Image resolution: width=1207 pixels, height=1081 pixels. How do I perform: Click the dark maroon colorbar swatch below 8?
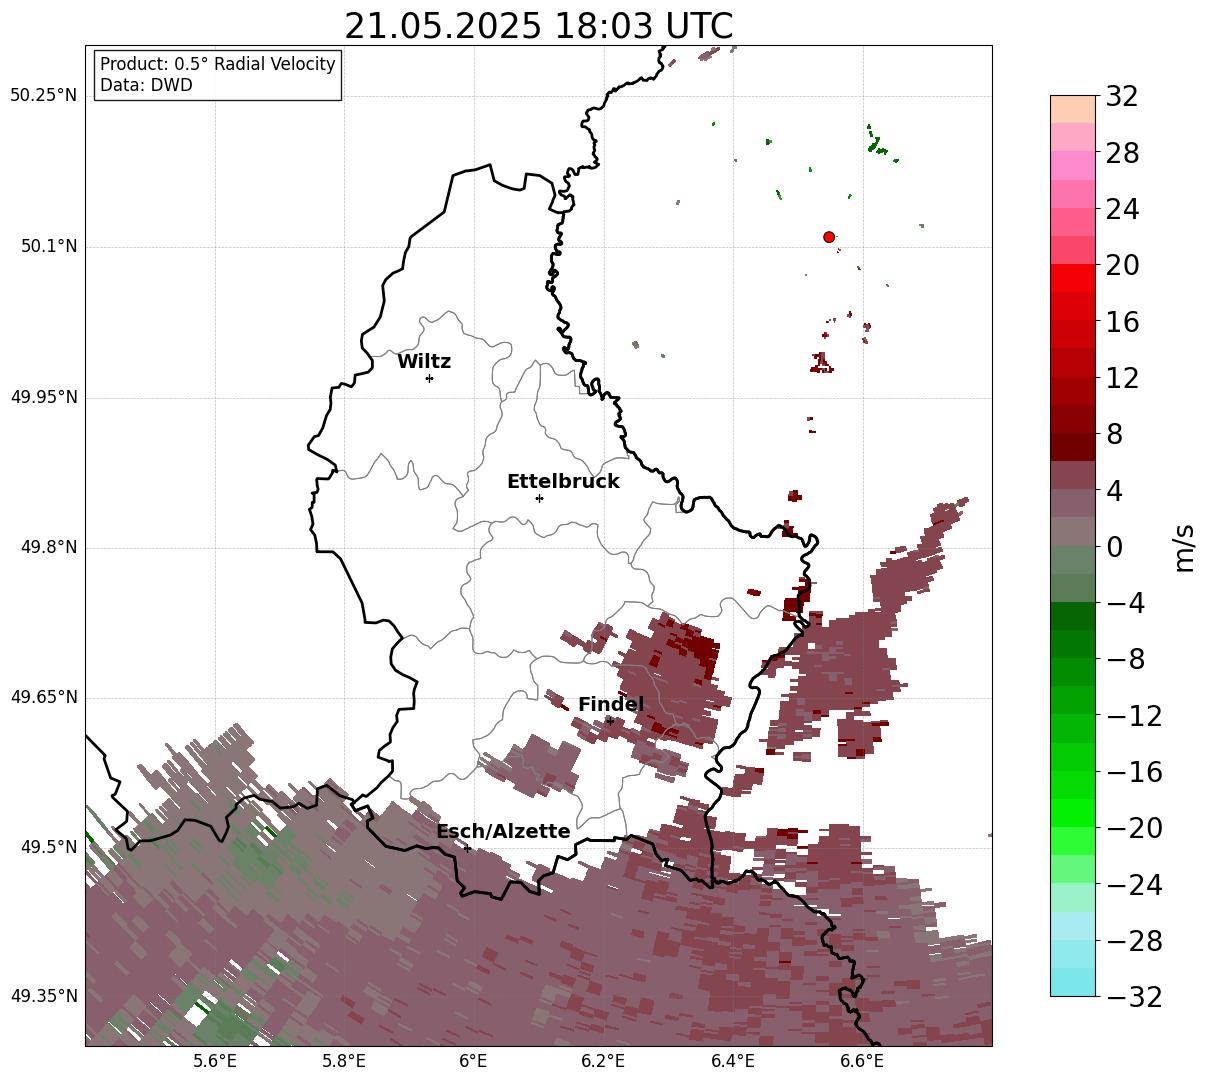click(1073, 447)
